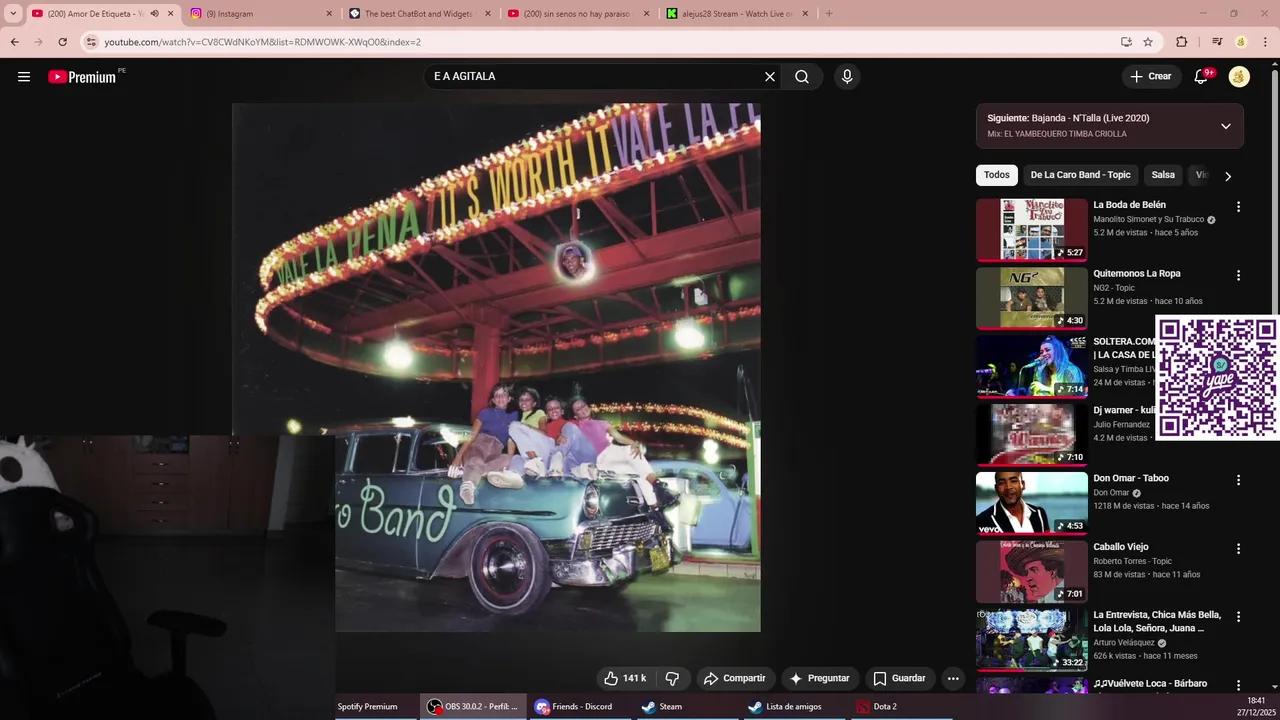Select the De La Caro Band - Topic chip
1280x720 pixels.
point(1080,175)
